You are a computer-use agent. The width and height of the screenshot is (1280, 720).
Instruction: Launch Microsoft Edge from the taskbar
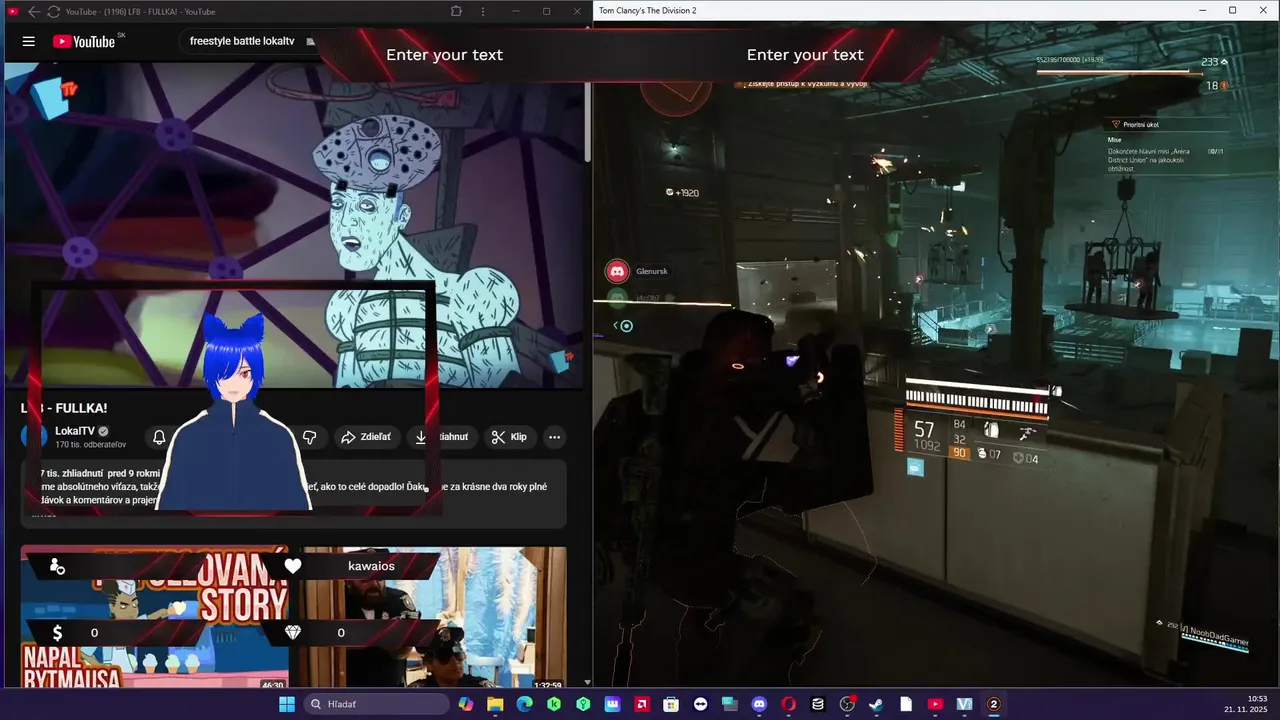click(x=524, y=704)
